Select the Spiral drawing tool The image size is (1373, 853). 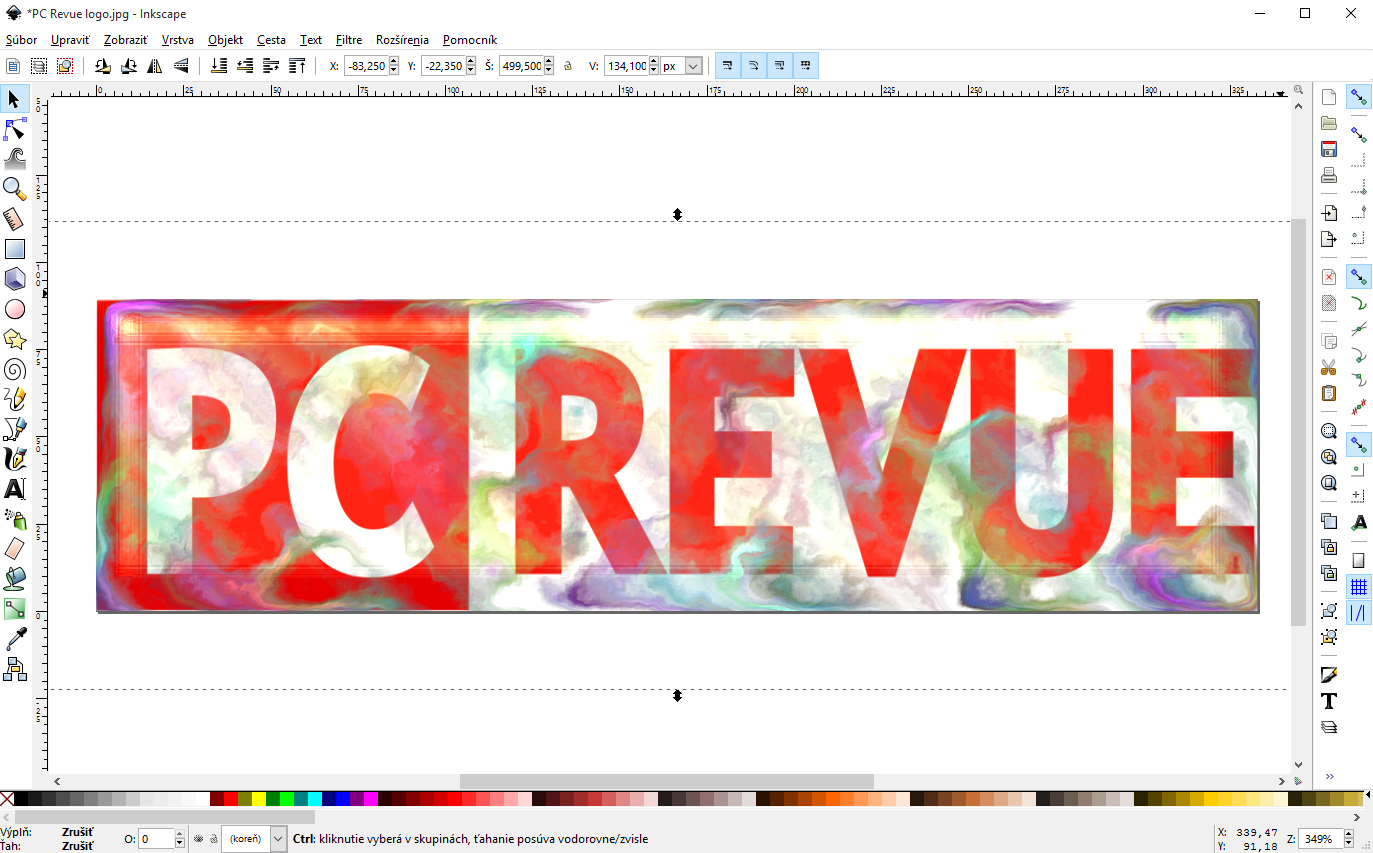coord(14,369)
